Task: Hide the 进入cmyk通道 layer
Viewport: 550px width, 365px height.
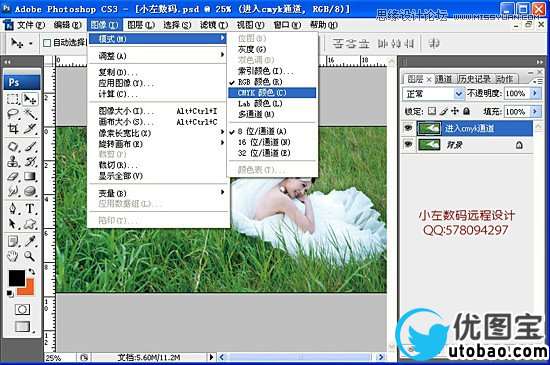Action: (408, 128)
